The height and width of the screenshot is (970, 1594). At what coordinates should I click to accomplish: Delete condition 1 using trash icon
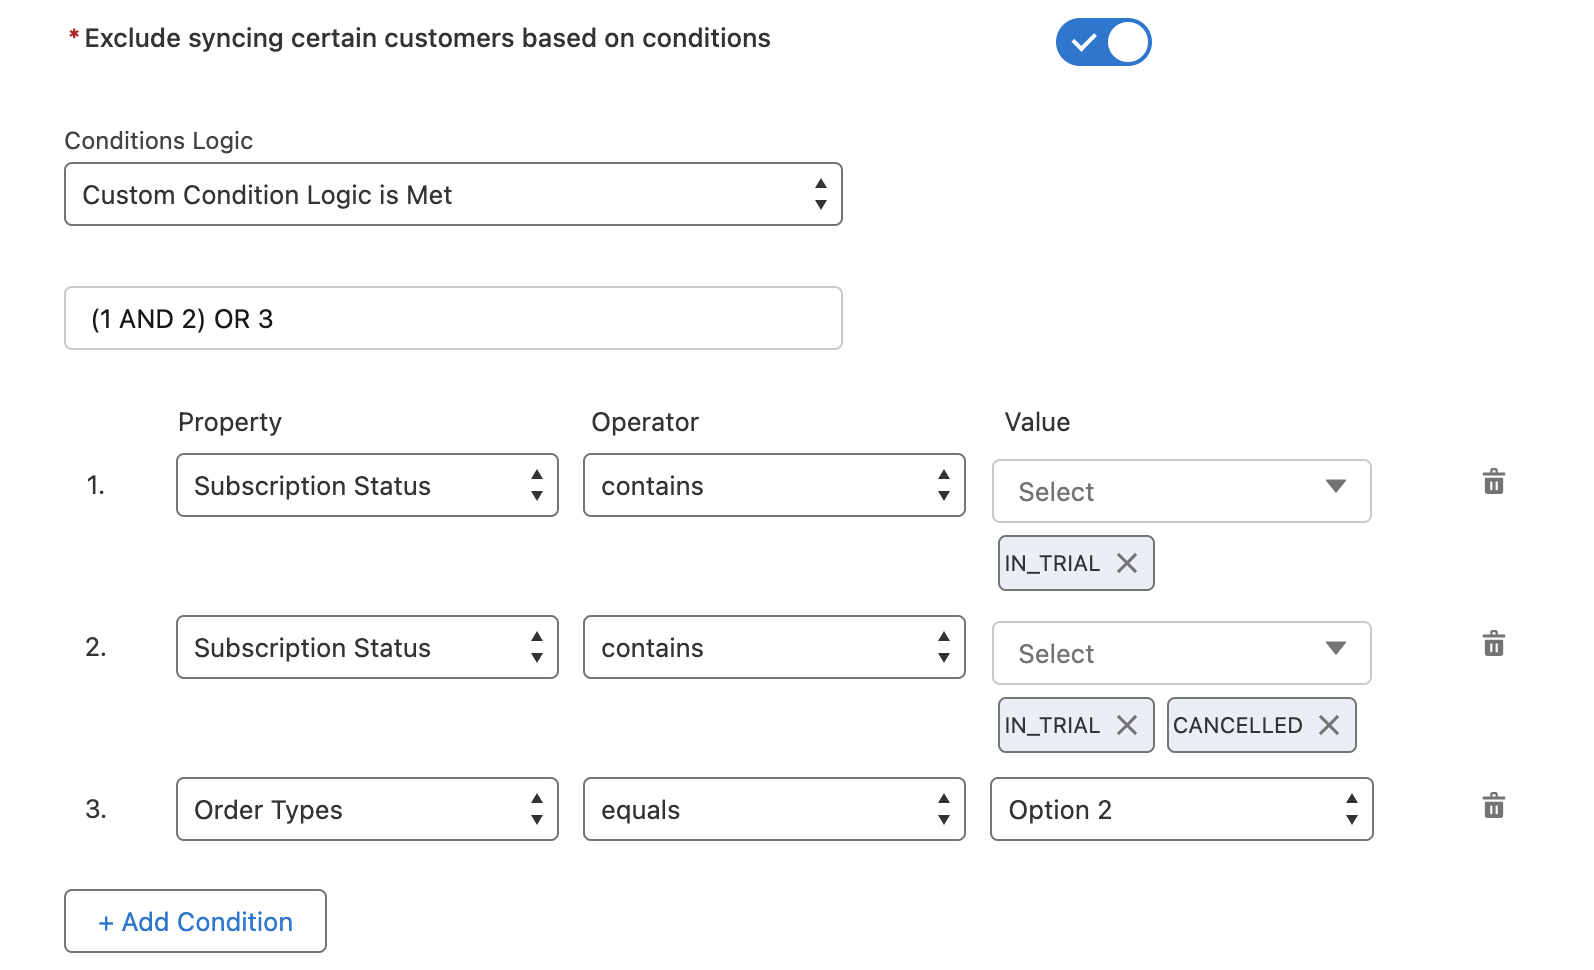pos(1493,482)
